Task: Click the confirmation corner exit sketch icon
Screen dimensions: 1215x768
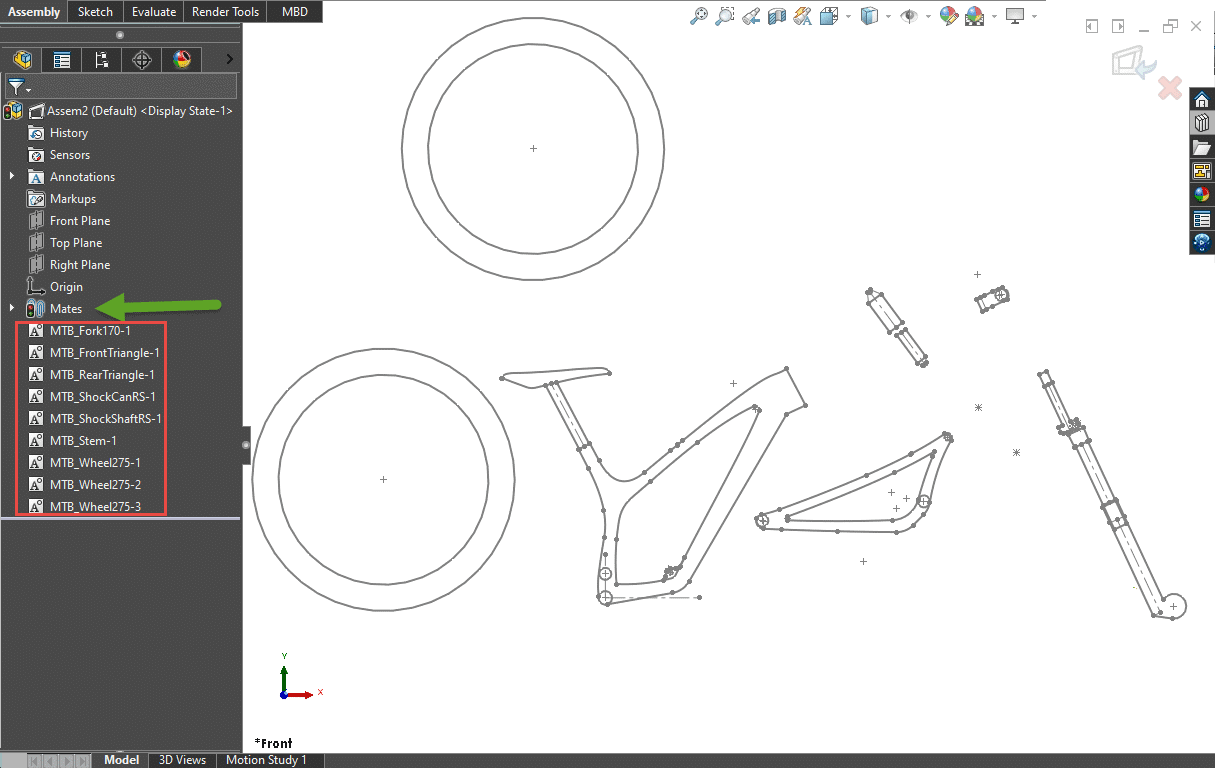Action: (1135, 63)
